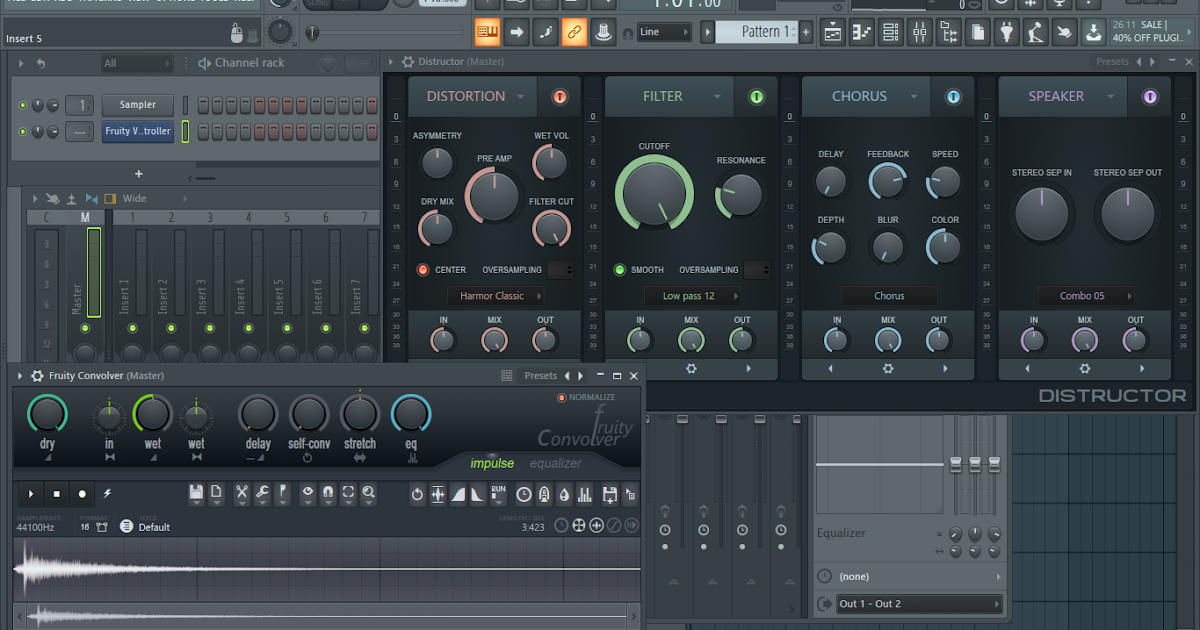The height and width of the screenshot is (630, 1200).
Task: Select the Sampler channel button
Action: coord(137,105)
